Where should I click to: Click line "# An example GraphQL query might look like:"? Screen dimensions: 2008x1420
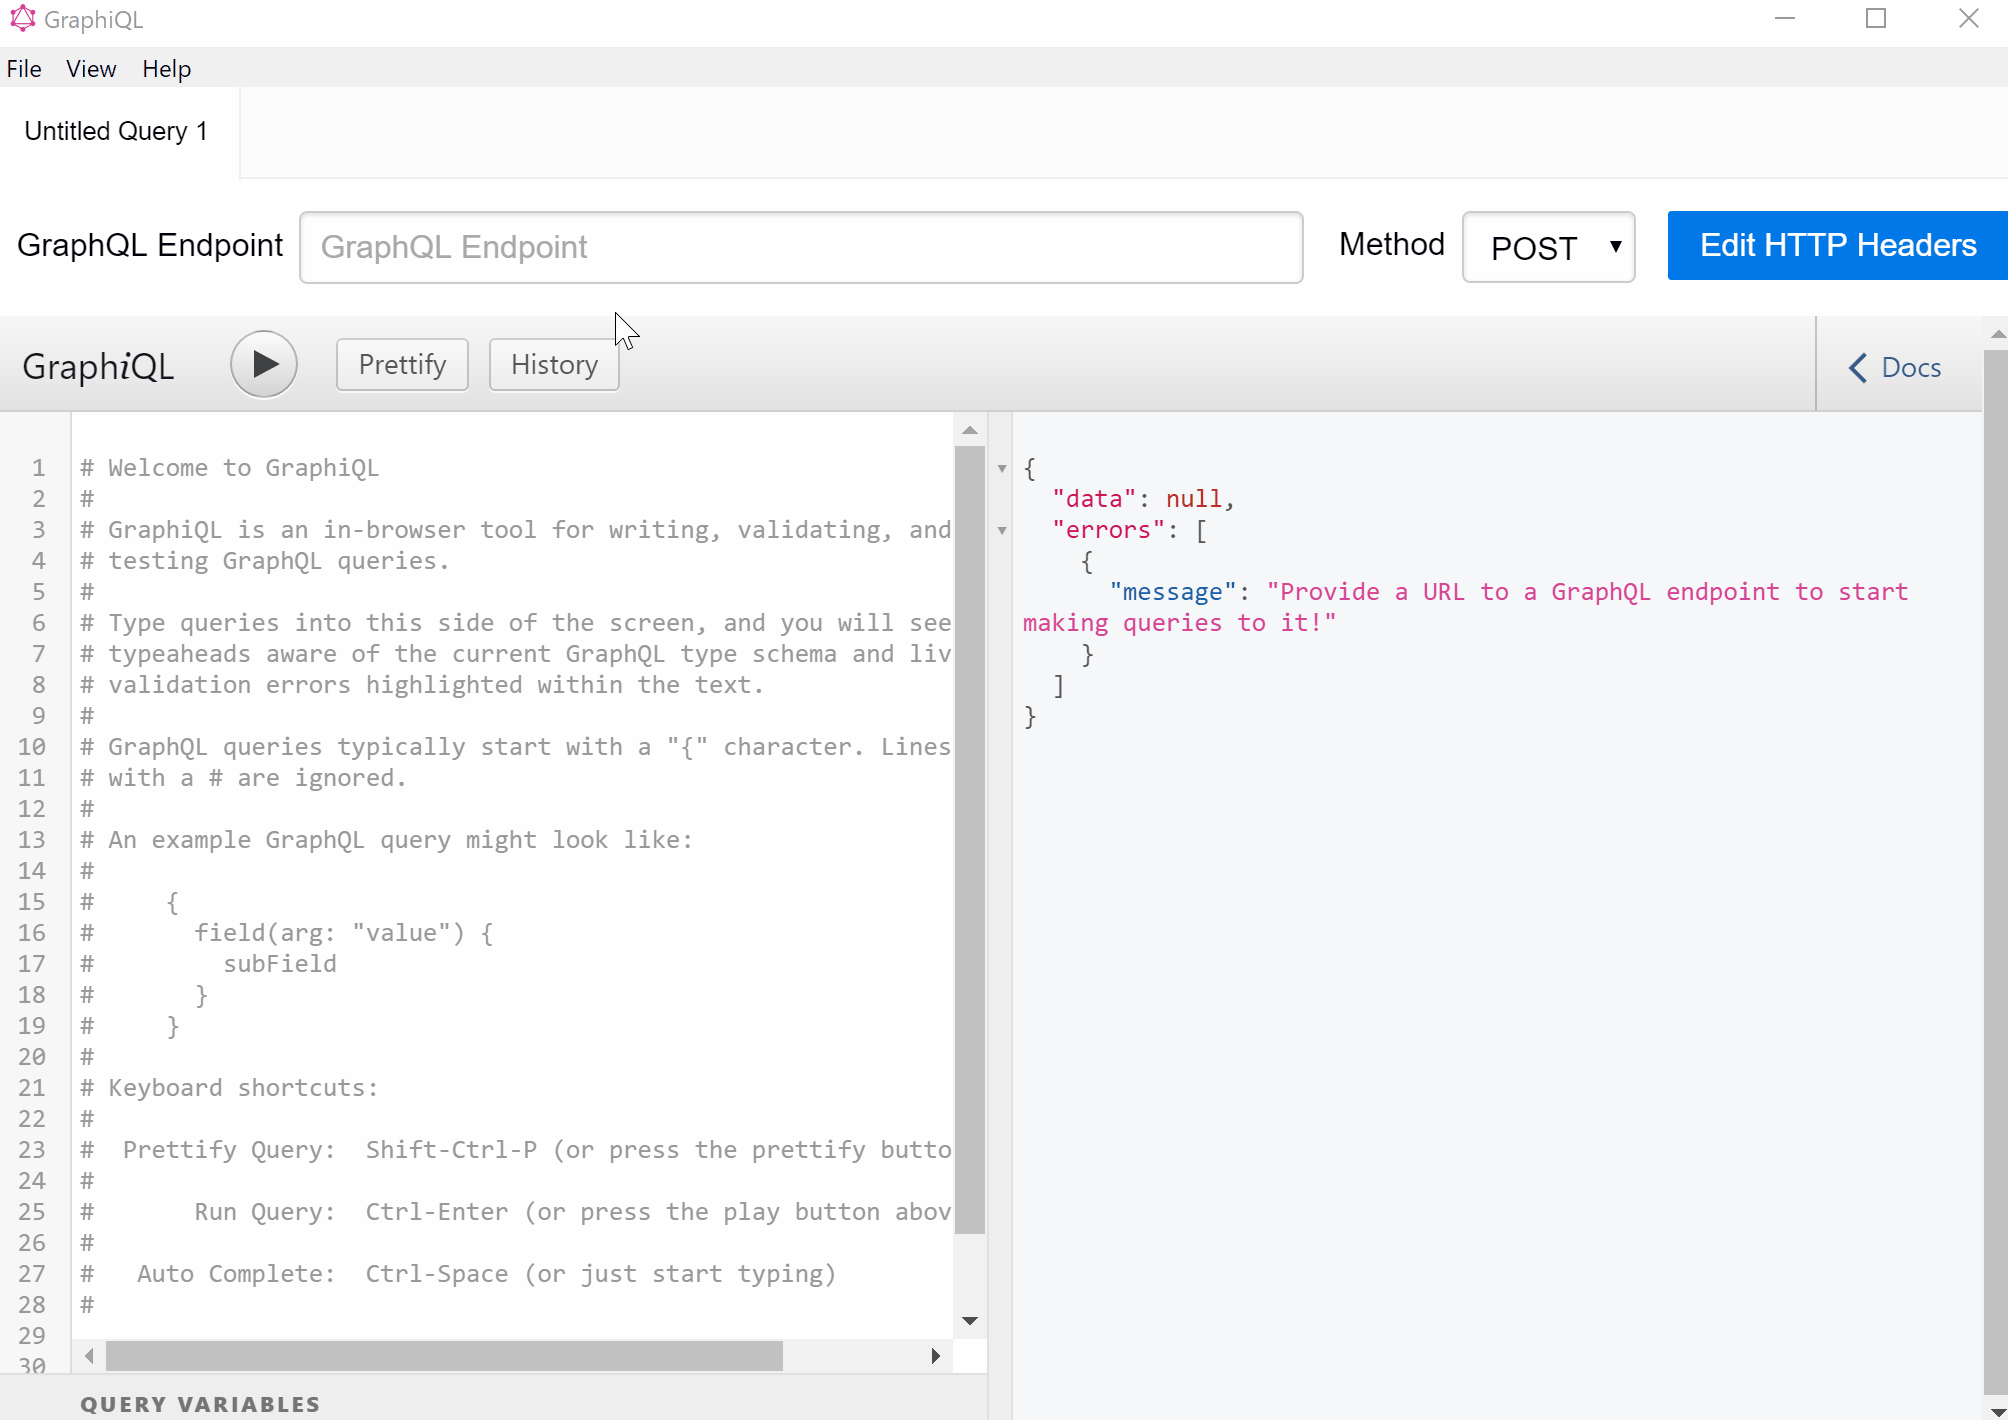pyautogui.click(x=386, y=840)
